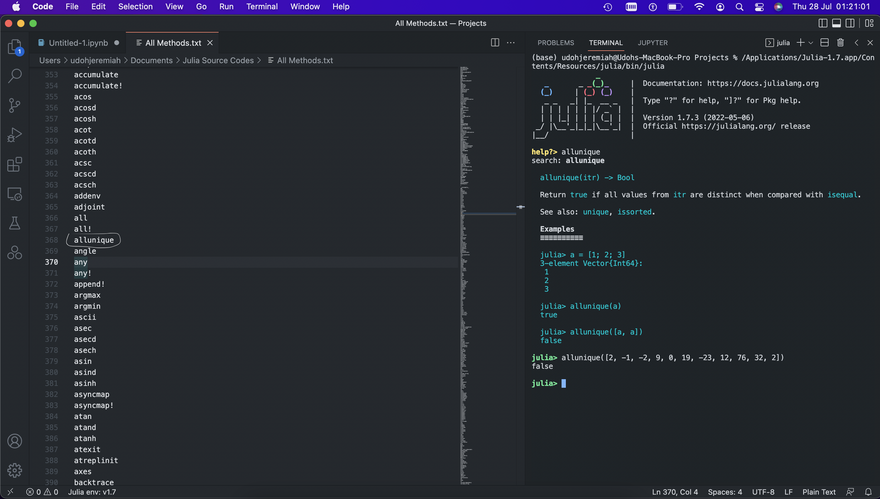The height and width of the screenshot is (499, 880).
Task: Open the File menu
Action: coord(72,7)
